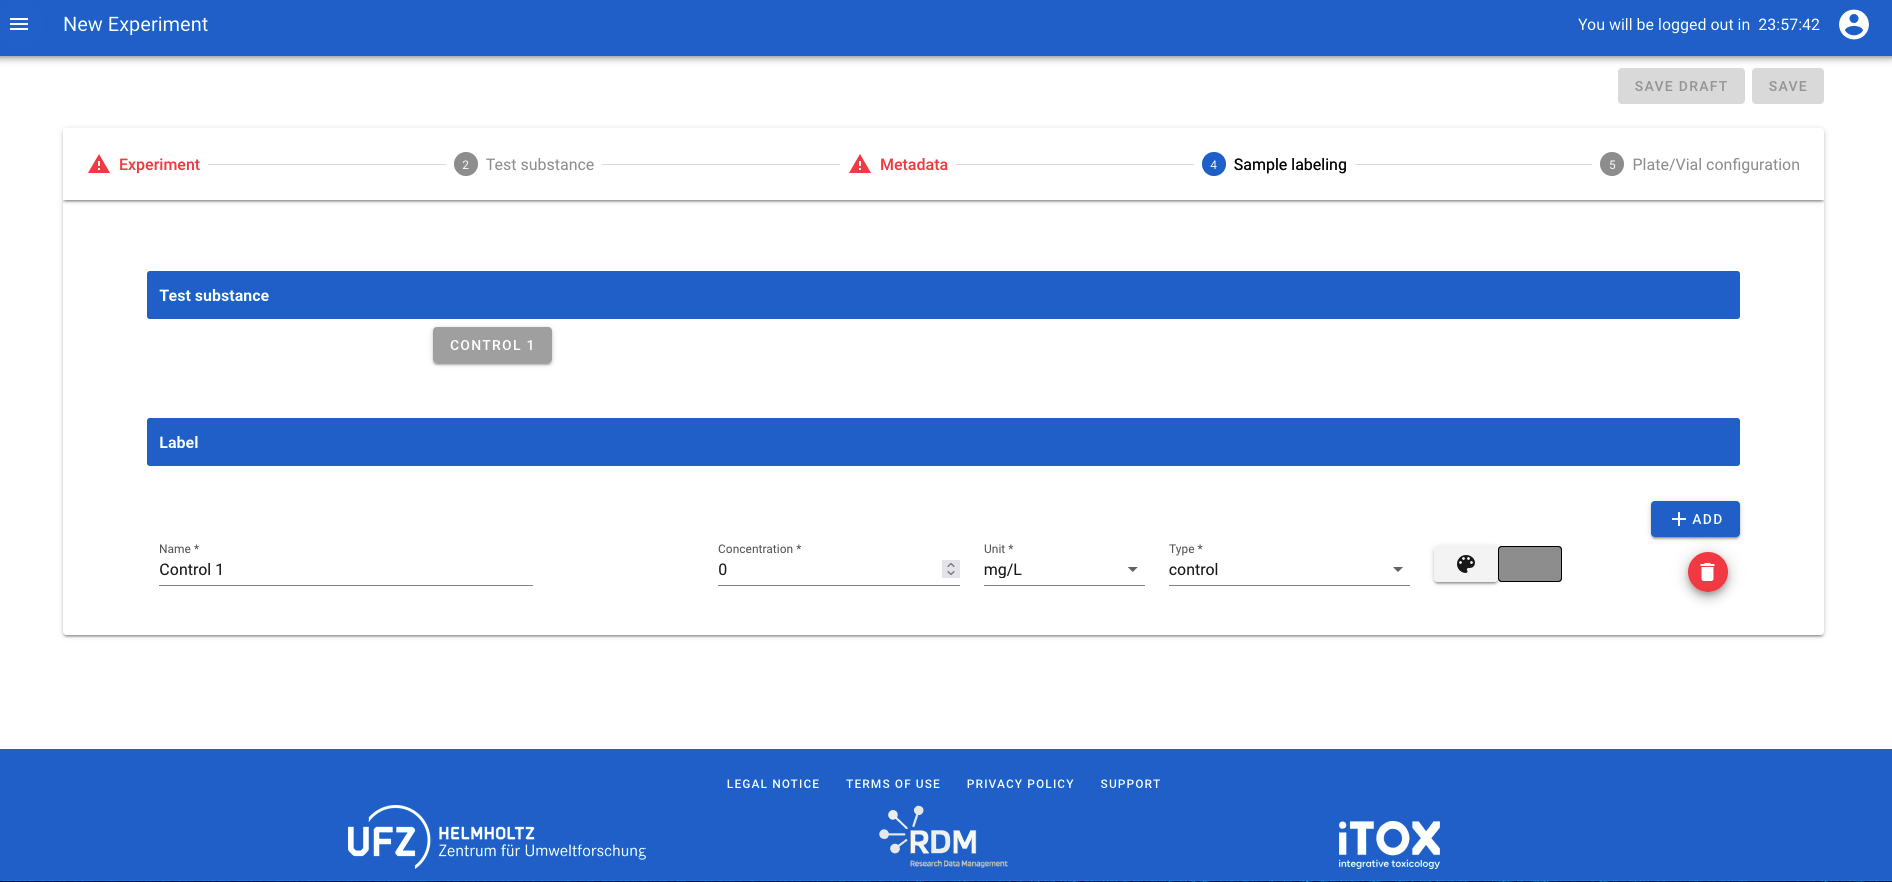Viewport: 1892px width, 882px height.
Task: Go to the Experiment step
Action: click(x=159, y=165)
